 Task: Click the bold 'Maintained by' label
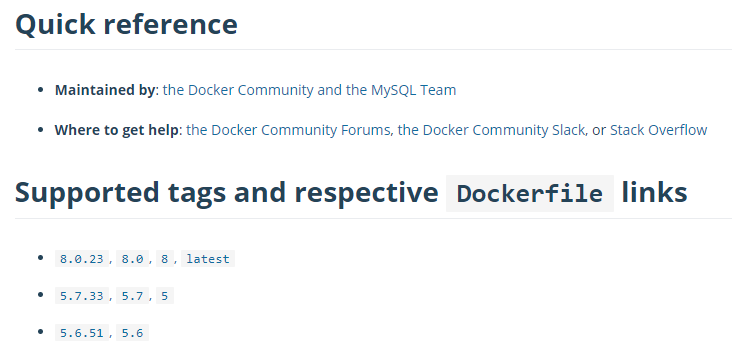click(105, 90)
